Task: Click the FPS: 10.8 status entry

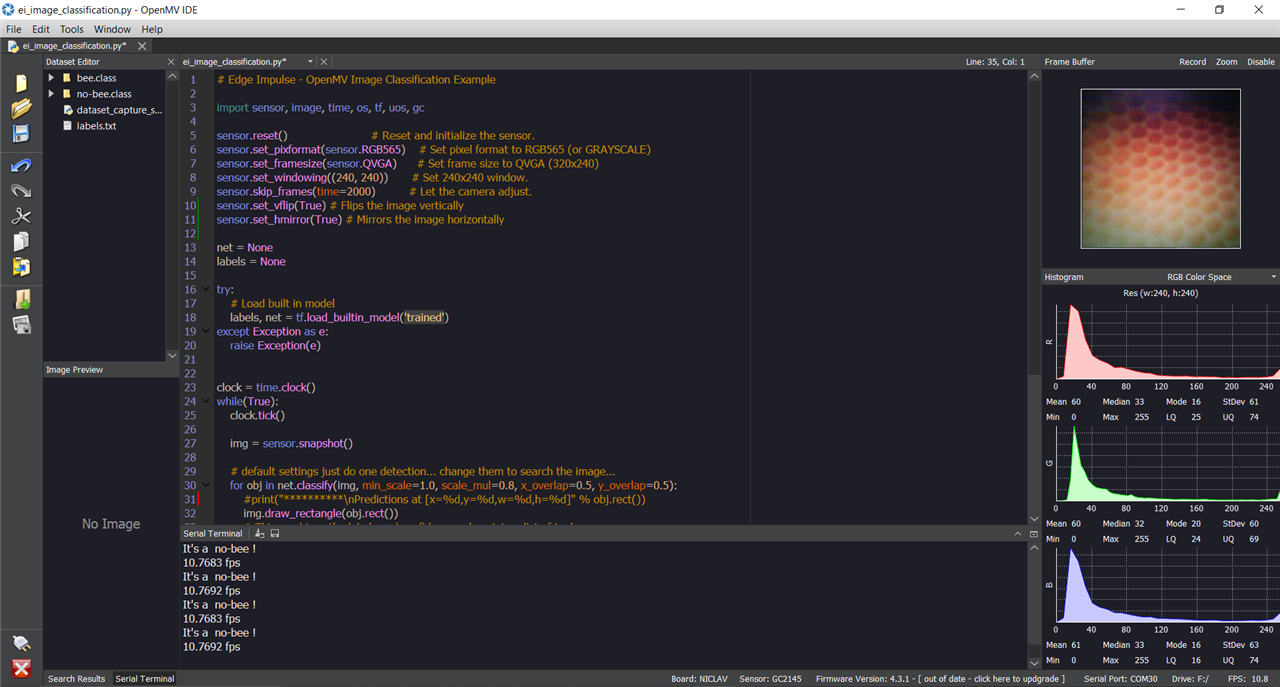Action: 1247,679
